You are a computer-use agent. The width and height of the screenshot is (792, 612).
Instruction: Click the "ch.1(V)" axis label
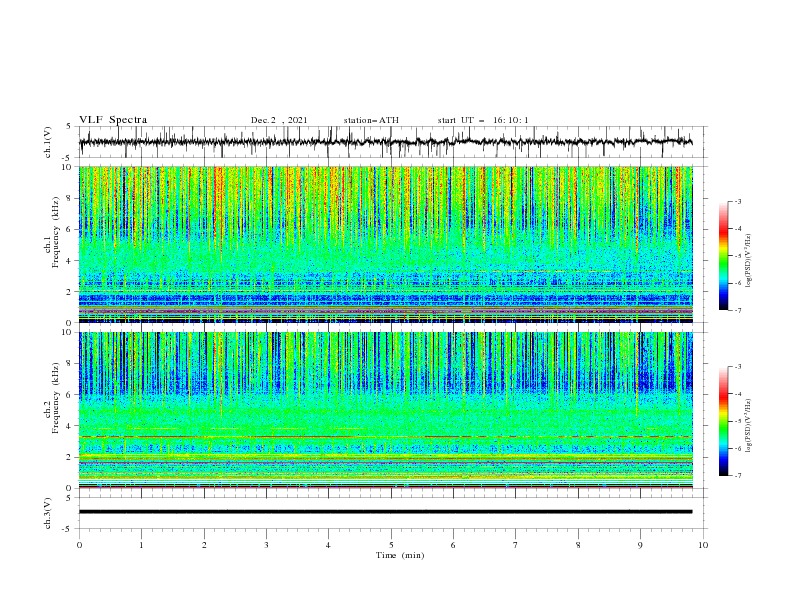[48, 142]
